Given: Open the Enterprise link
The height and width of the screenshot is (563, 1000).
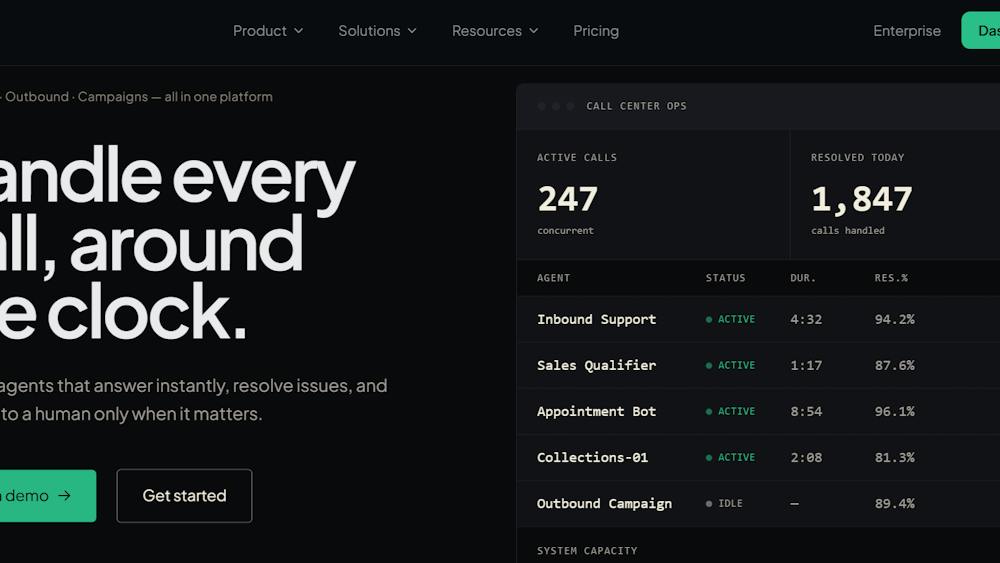Looking at the screenshot, I should point(906,31).
